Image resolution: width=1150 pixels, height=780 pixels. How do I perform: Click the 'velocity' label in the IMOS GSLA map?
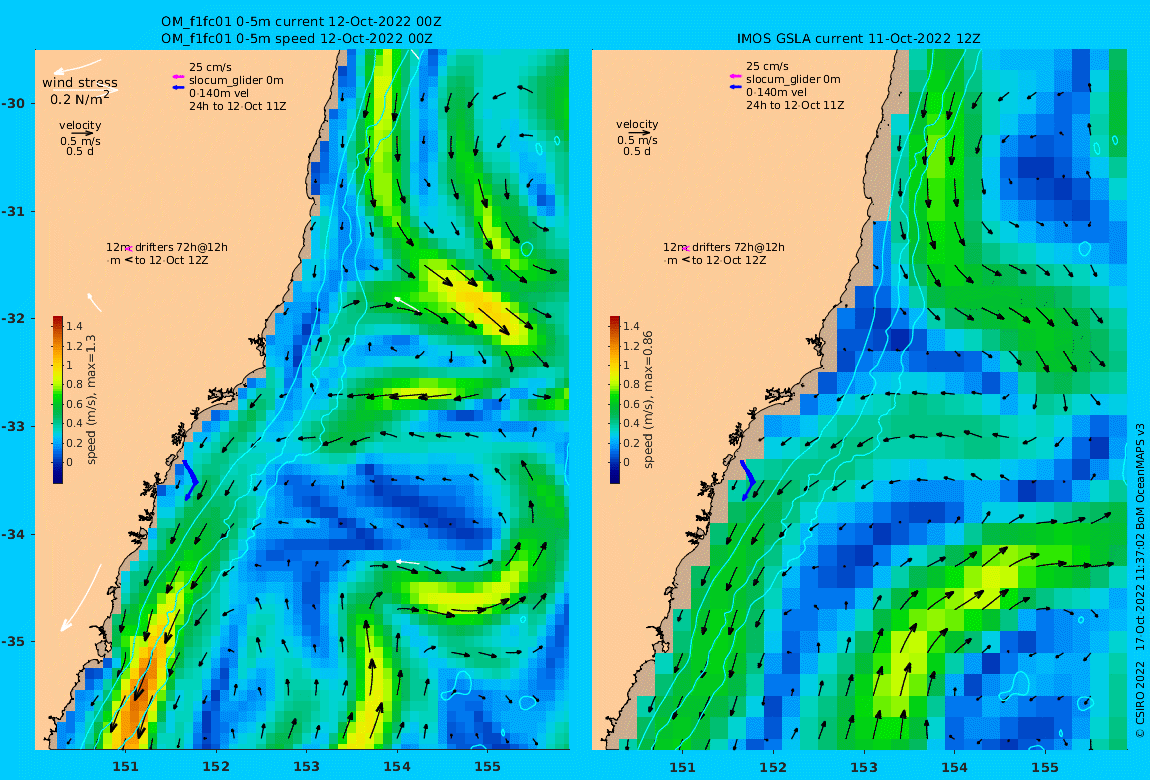click(637, 125)
